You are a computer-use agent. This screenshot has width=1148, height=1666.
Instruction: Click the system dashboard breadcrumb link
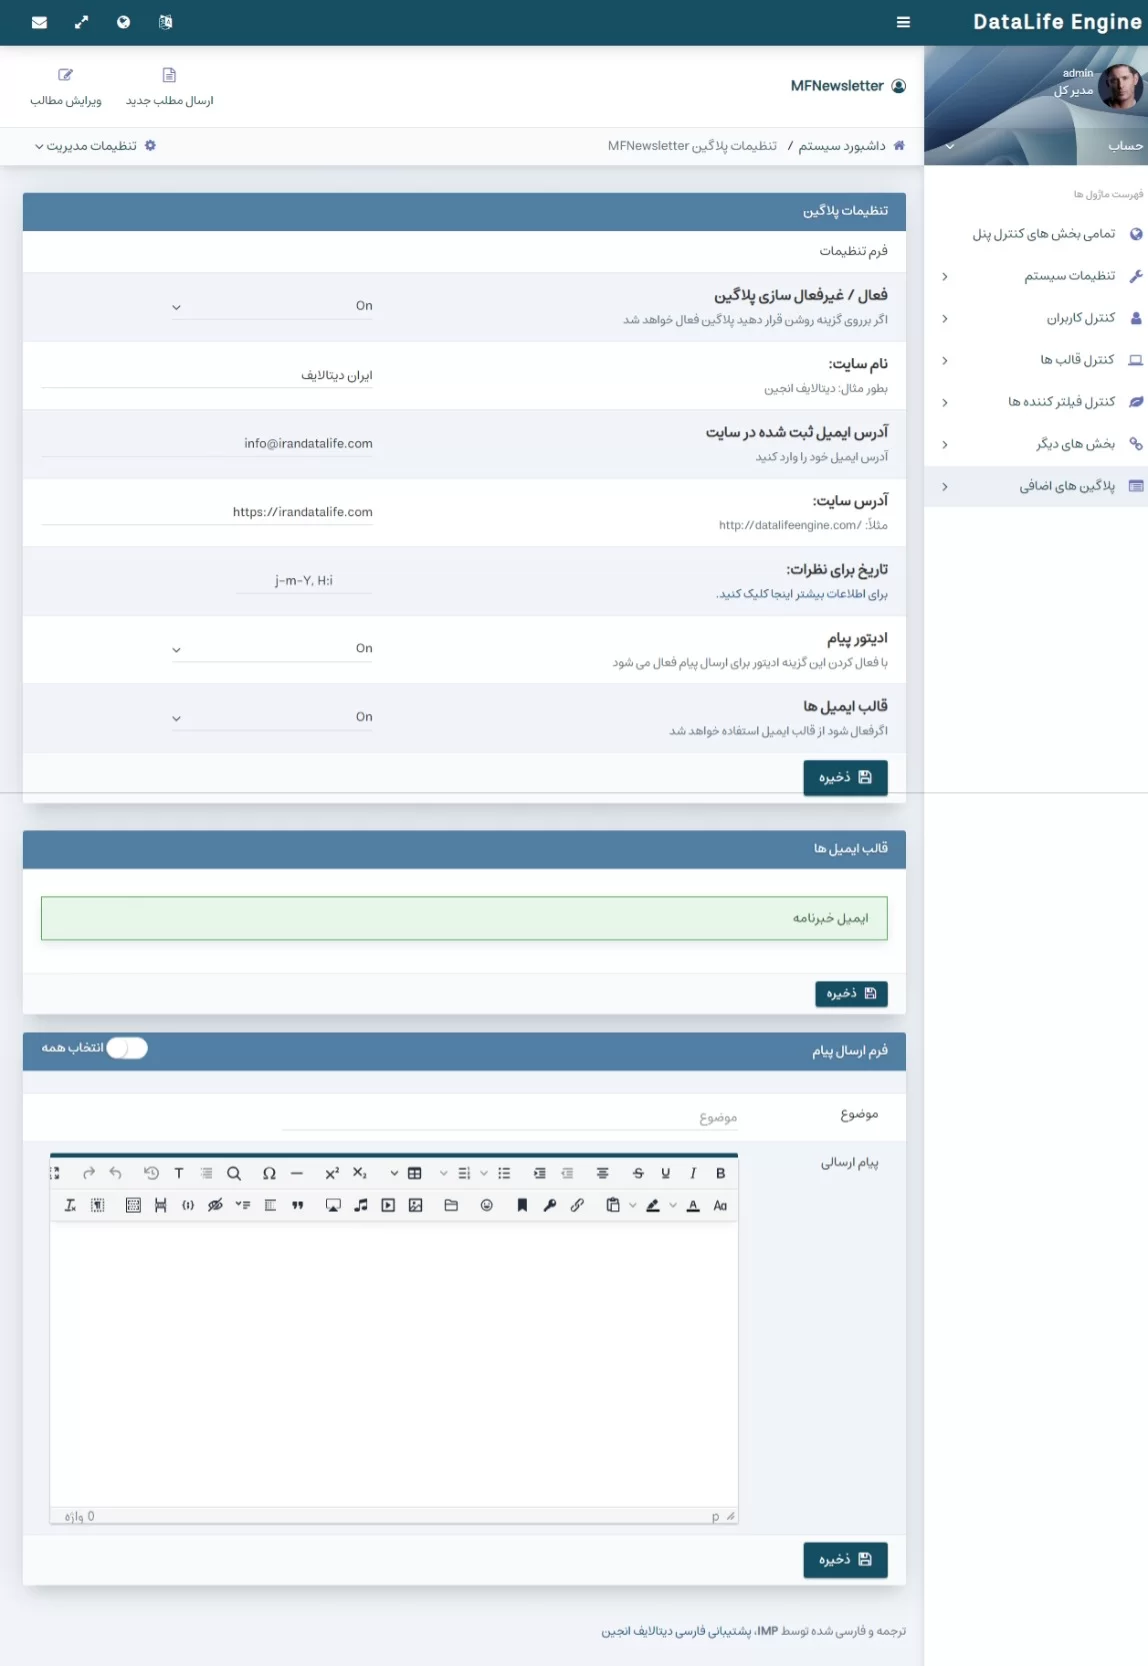point(841,146)
